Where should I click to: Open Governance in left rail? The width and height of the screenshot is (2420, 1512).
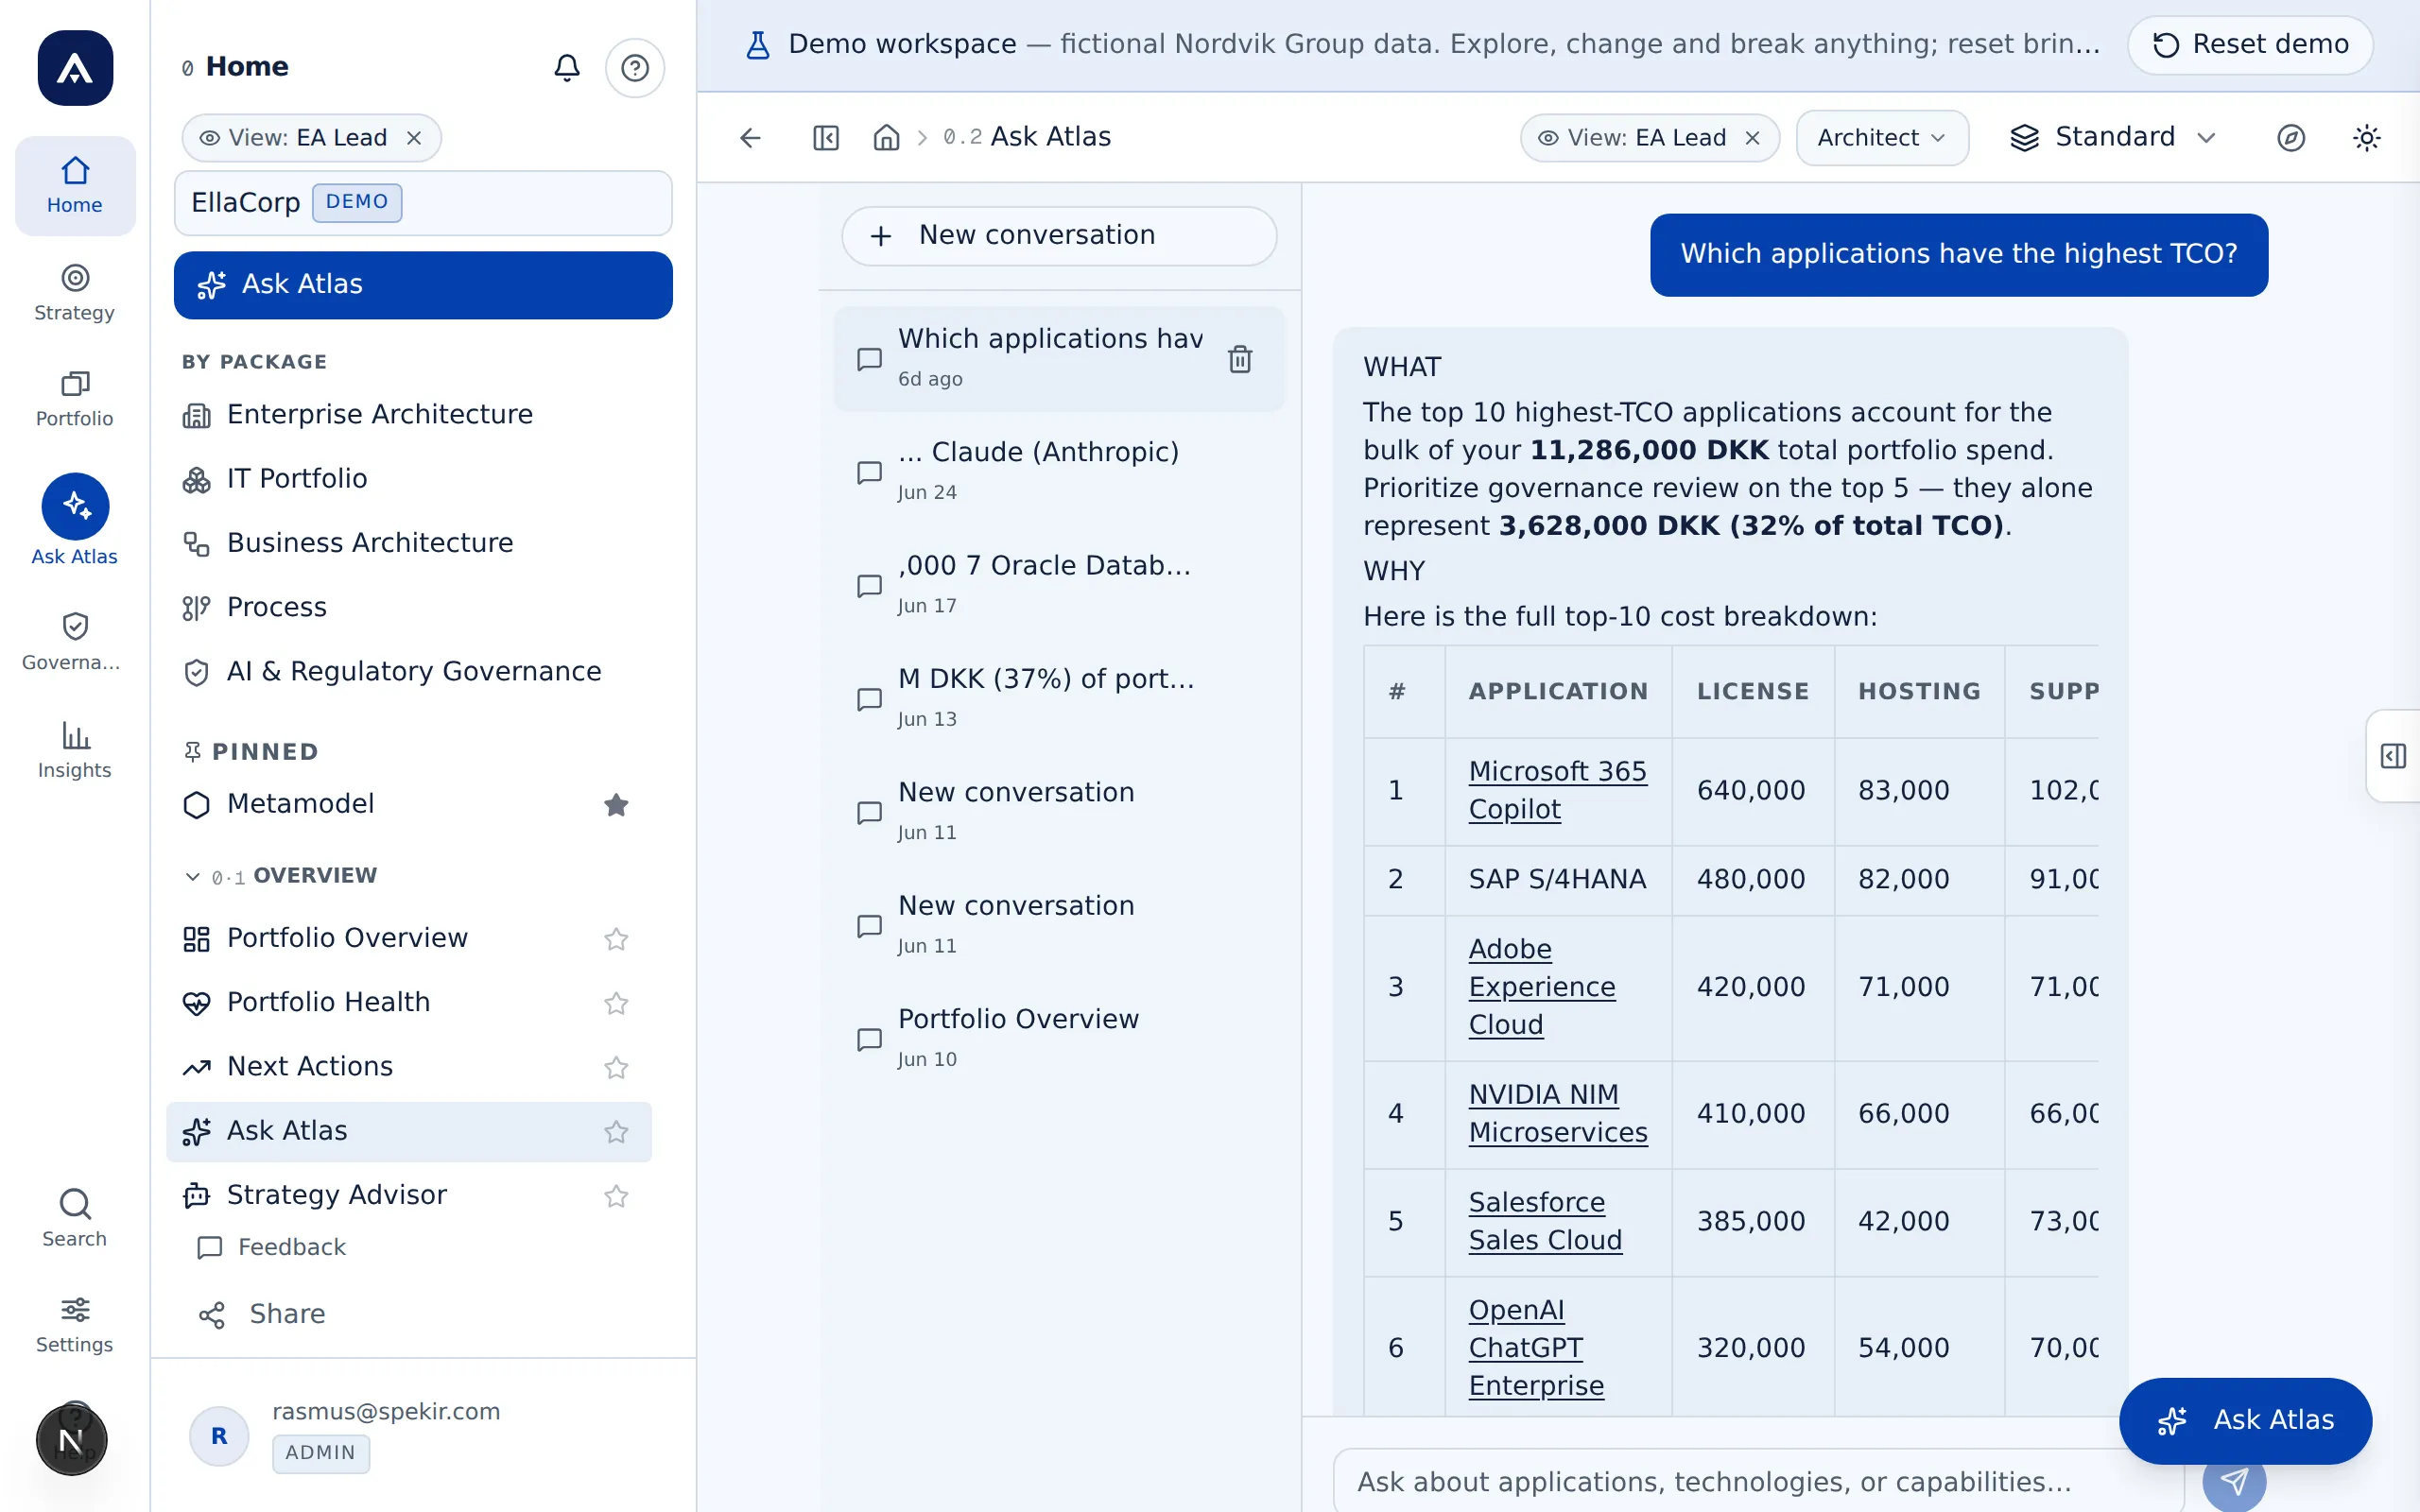[x=75, y=642]
